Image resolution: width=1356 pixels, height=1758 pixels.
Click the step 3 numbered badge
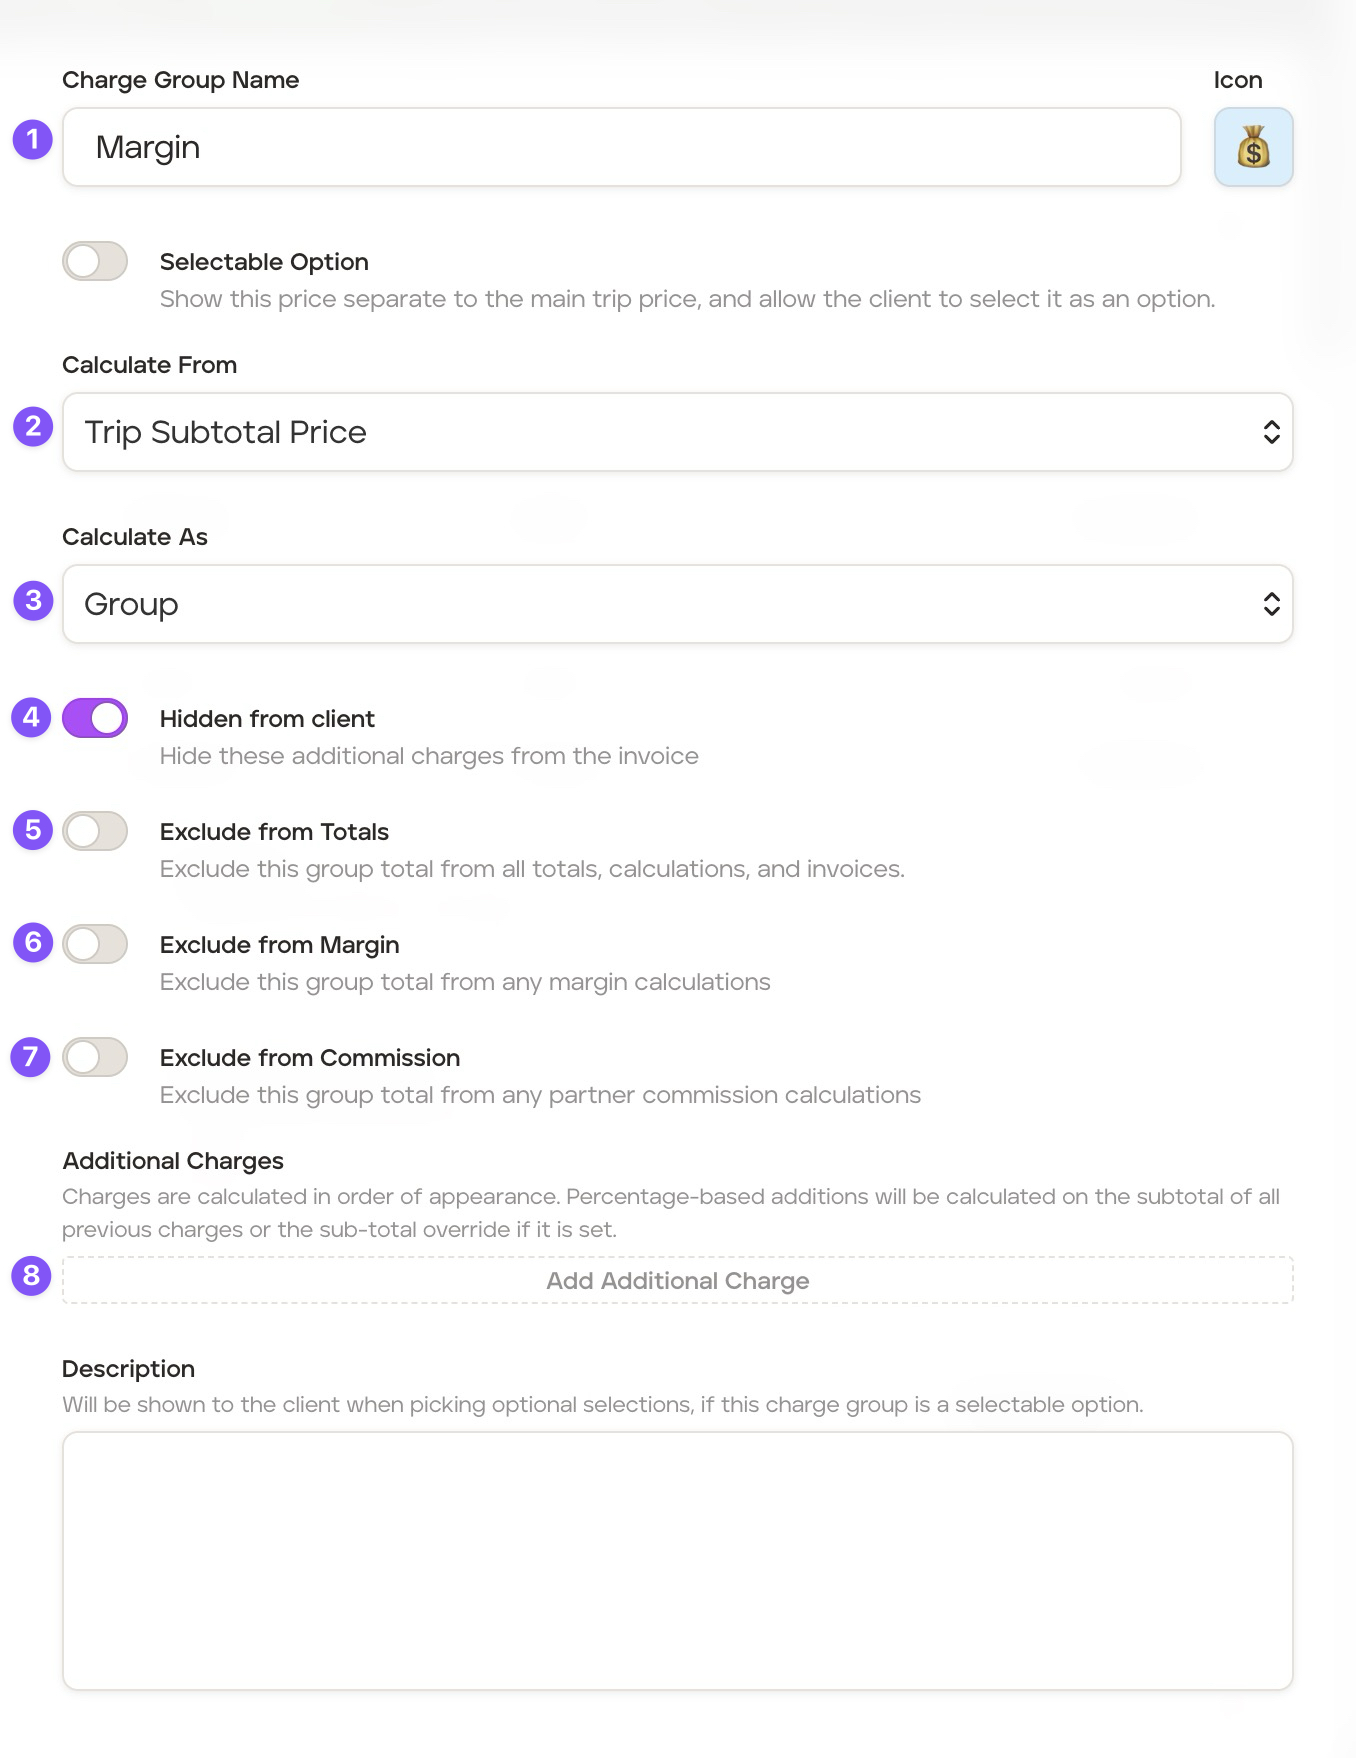33,601
